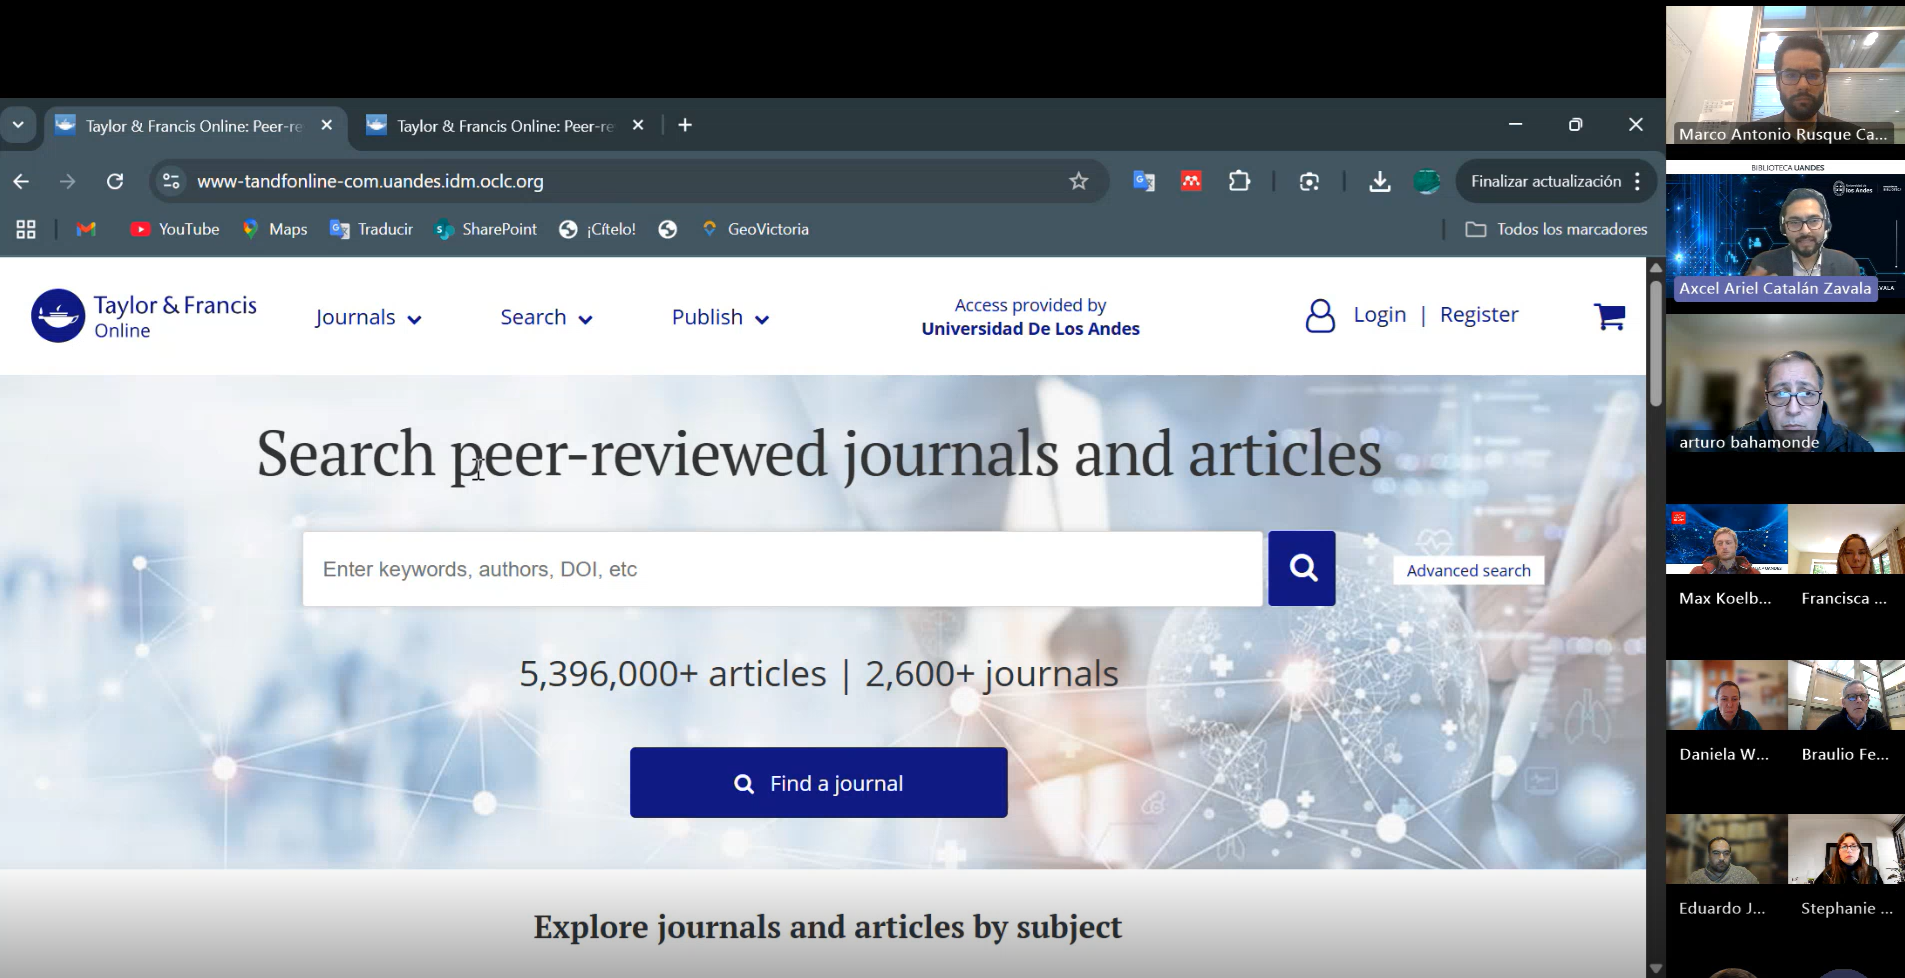1905x978 pixels.
Task: Expand the Journals dropdown menu
Action: pyautogui.click(x=368, y=318)
